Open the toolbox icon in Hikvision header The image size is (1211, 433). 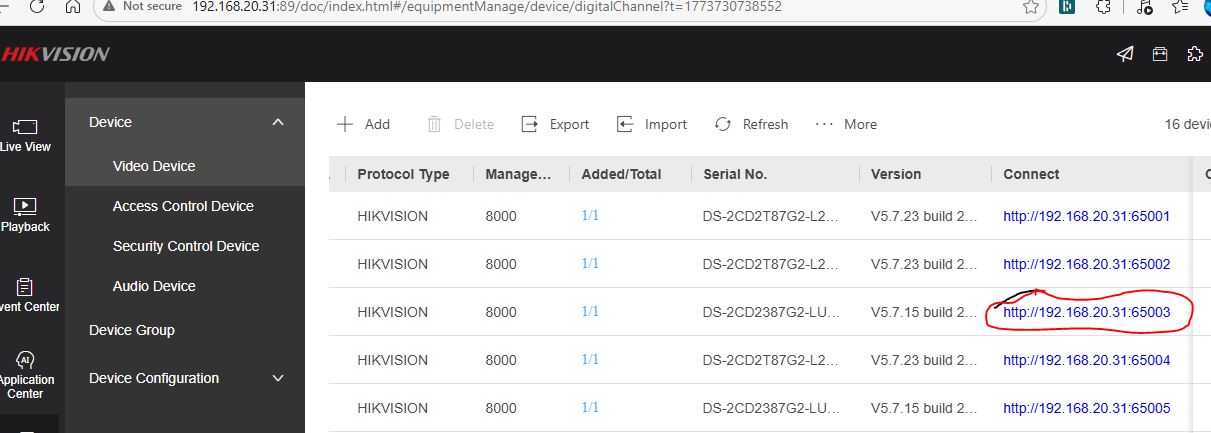click(1160, 54)
